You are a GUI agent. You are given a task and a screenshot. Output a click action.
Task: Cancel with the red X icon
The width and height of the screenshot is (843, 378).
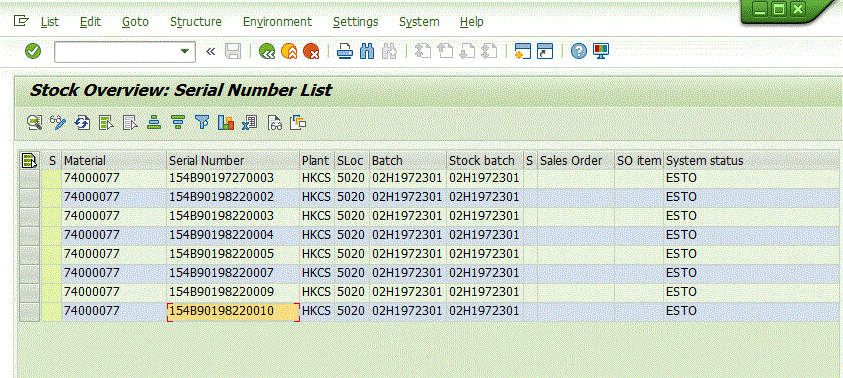tap(311, 51)
